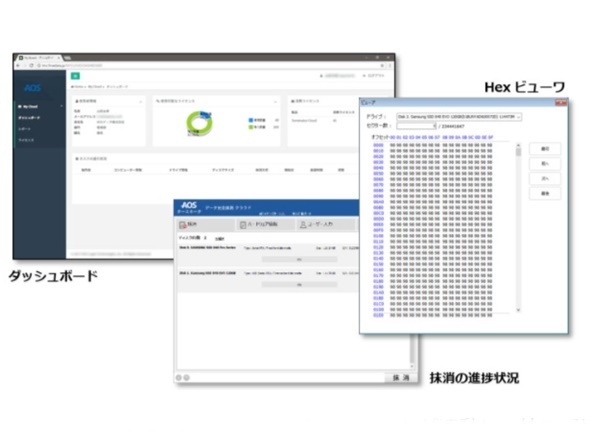Collapse the user information card chevron

coord(141,101)
